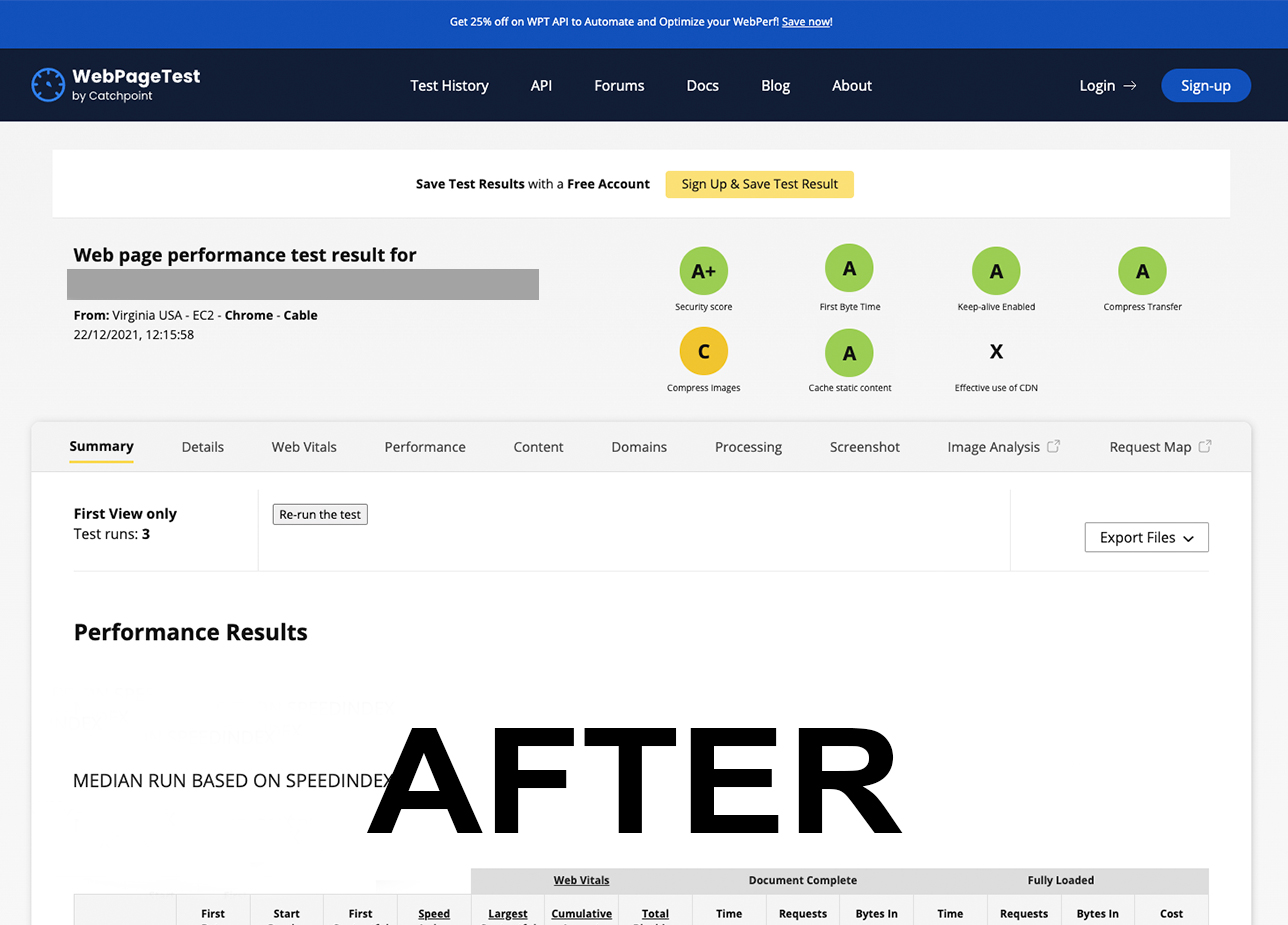1288x925 pixels.
Task: Open the About navigation link
Action: click(x=852, y=86)
